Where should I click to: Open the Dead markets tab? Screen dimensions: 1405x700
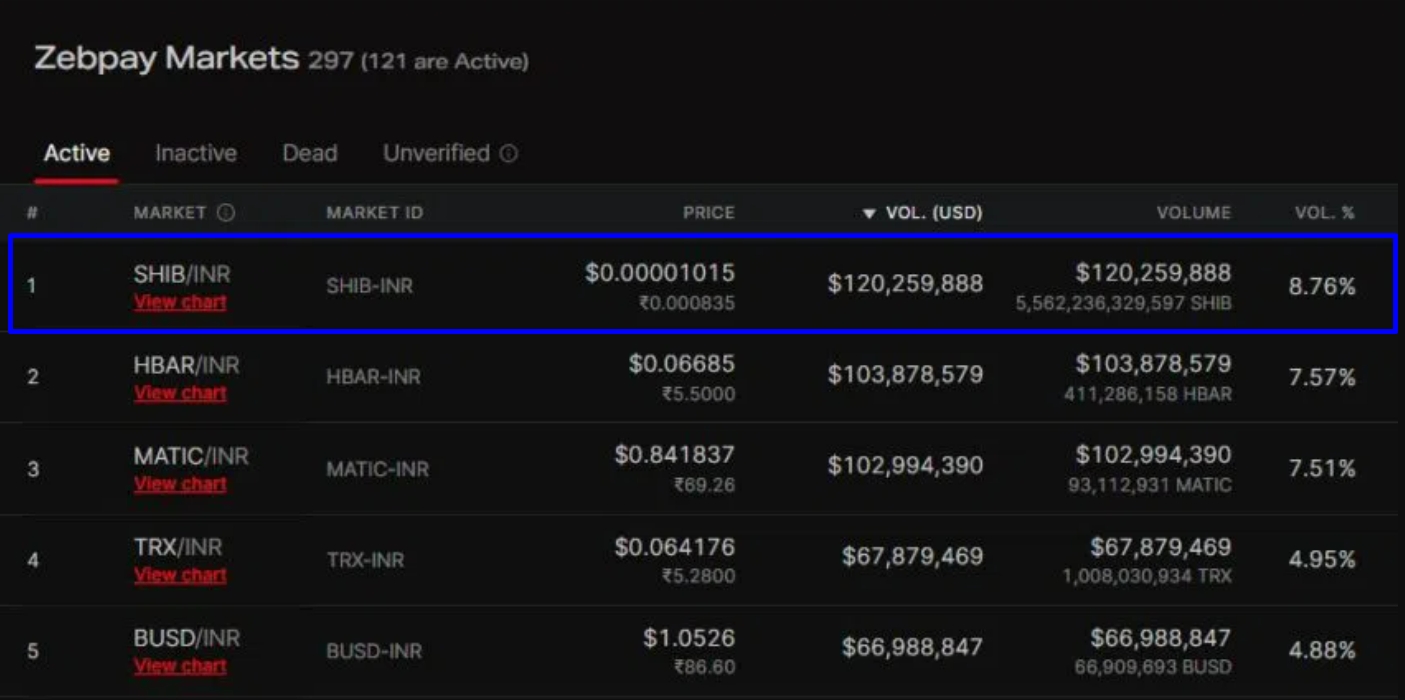310,153
